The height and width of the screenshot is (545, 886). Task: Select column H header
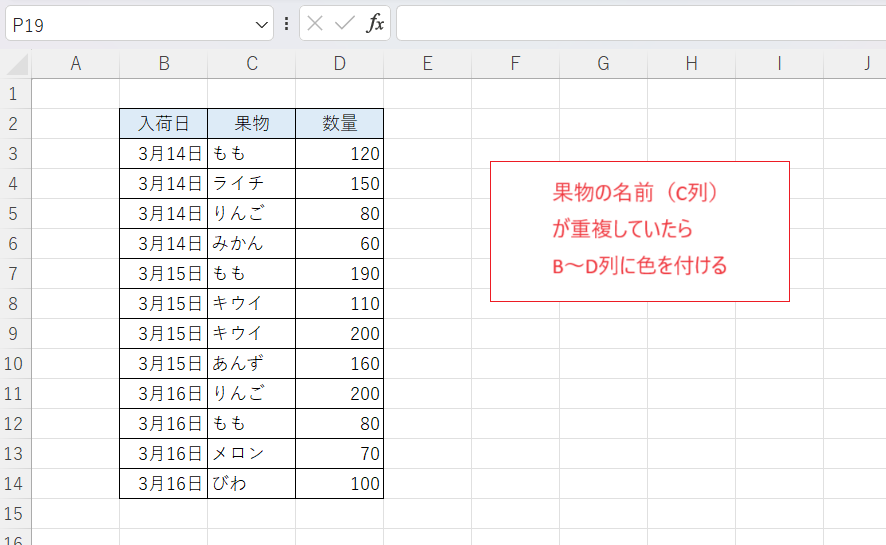tap(691, 64)
